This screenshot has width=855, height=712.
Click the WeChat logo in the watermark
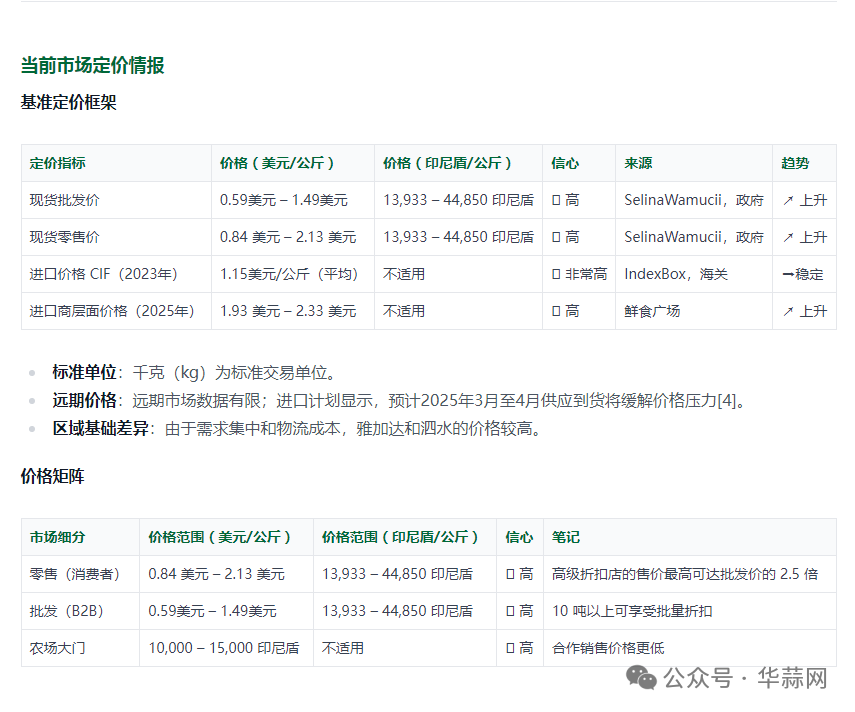click(x=642, y=680)
